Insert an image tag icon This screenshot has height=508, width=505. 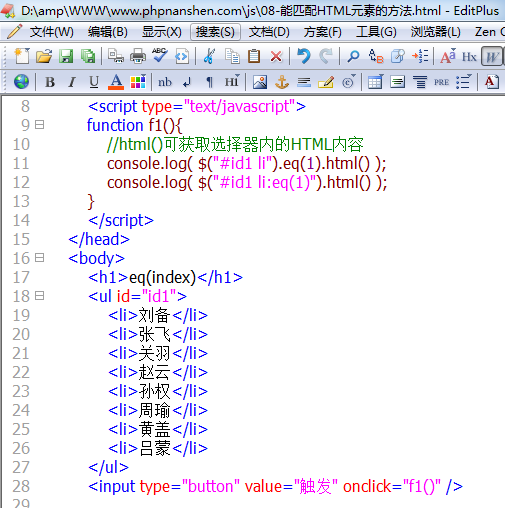tap(260, 82)
